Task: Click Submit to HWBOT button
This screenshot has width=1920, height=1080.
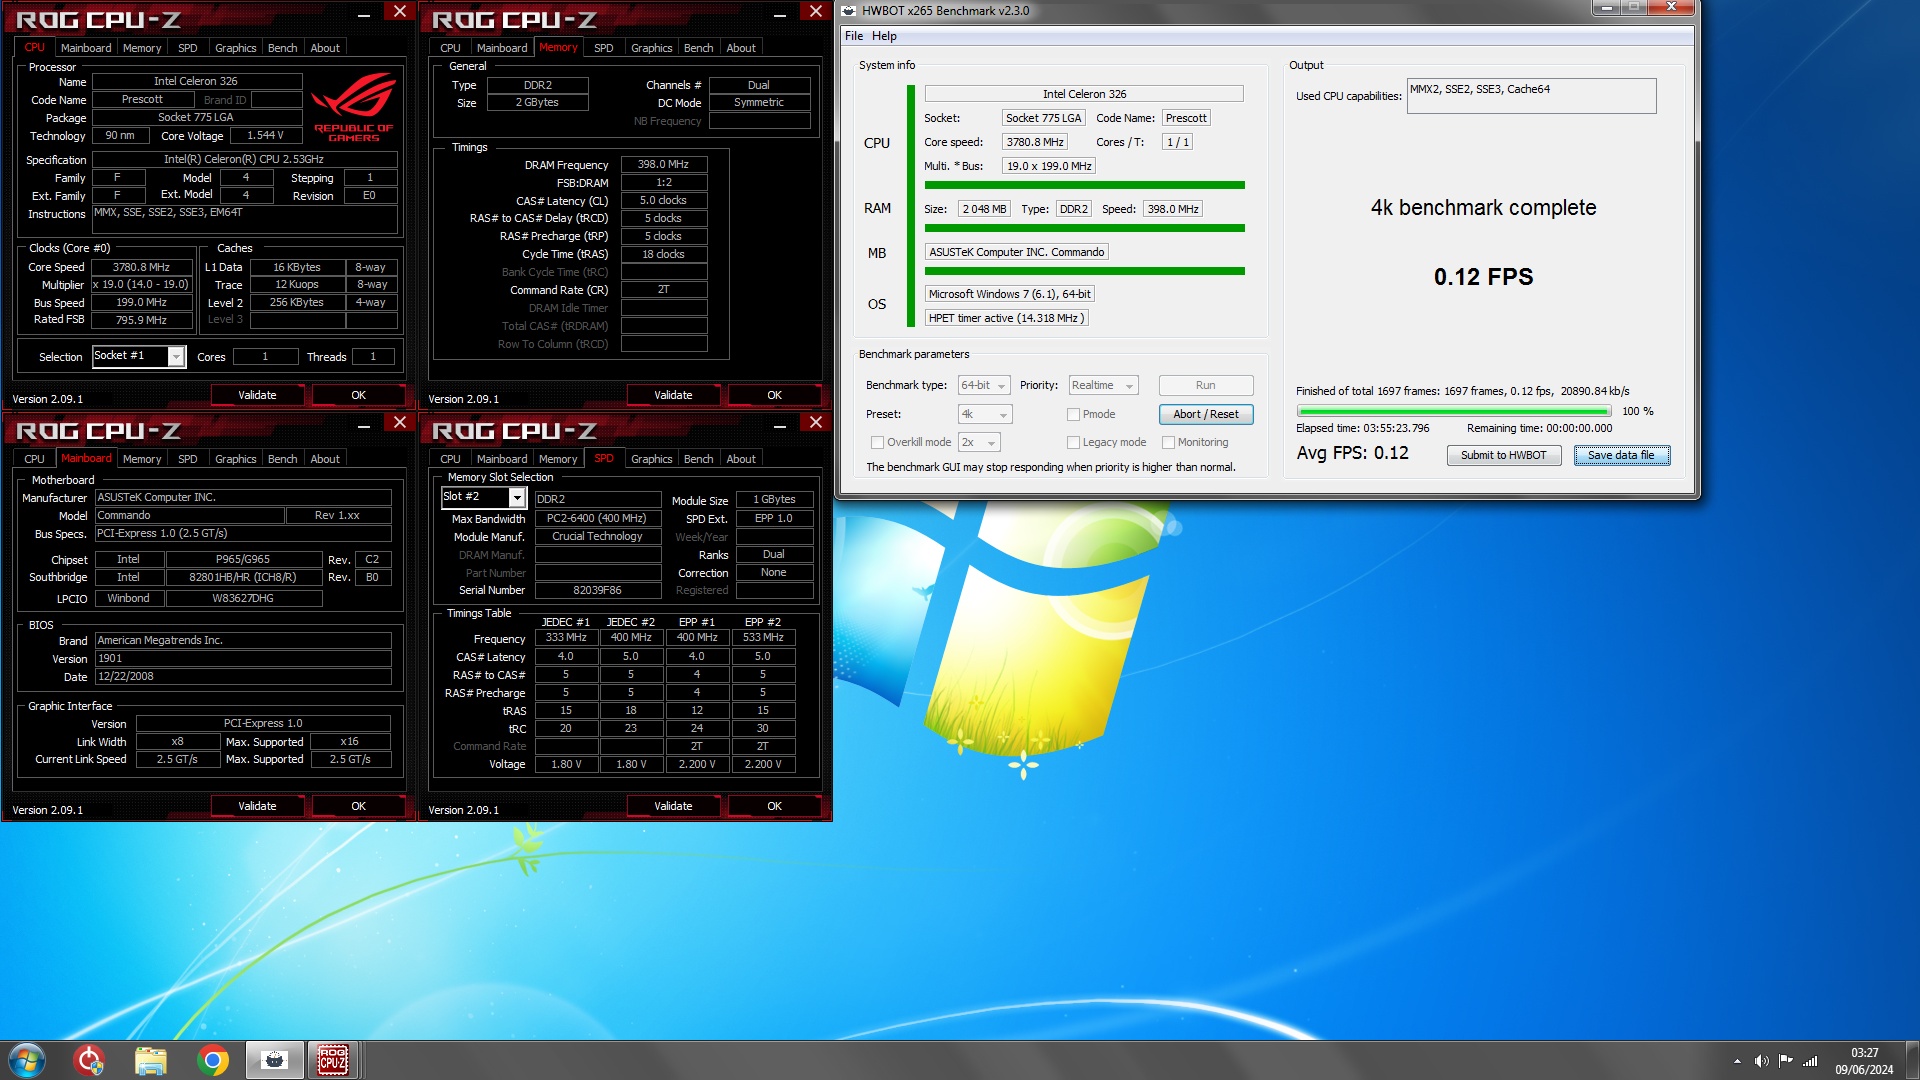Action: [1503, 455]
